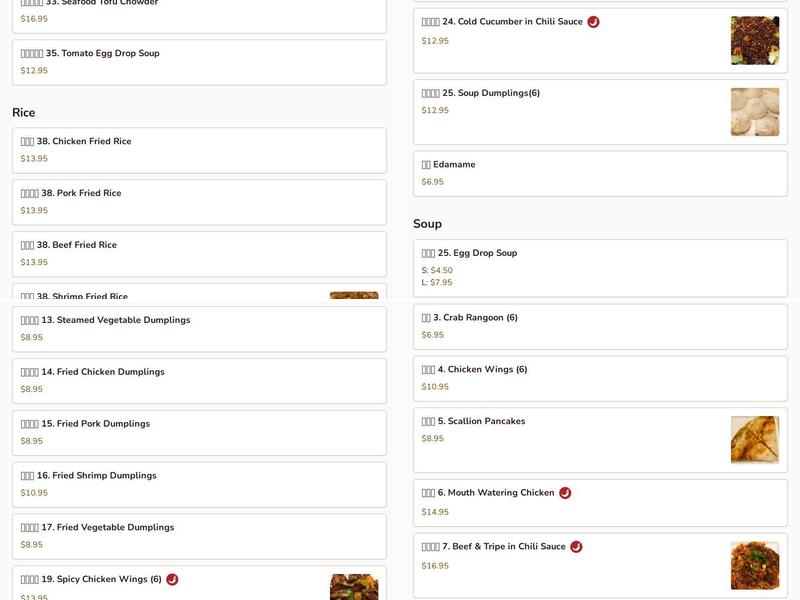Add Beef Fried Rice to the order

199,254
